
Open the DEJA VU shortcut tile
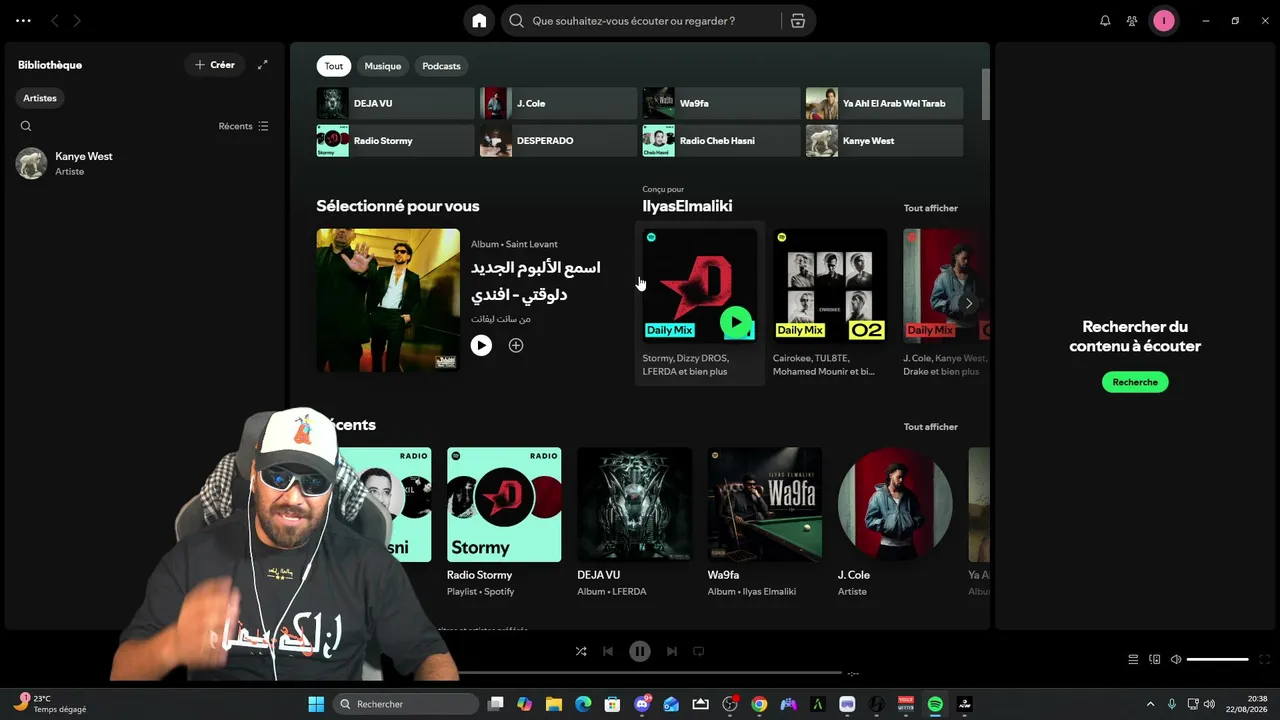pos(395,103)
